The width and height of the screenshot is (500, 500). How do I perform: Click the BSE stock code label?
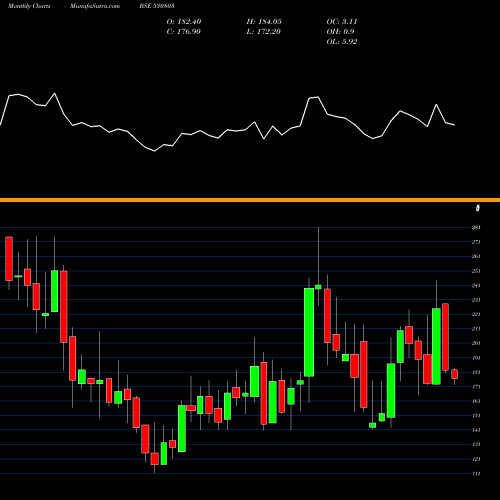click(x=157, y=6)
